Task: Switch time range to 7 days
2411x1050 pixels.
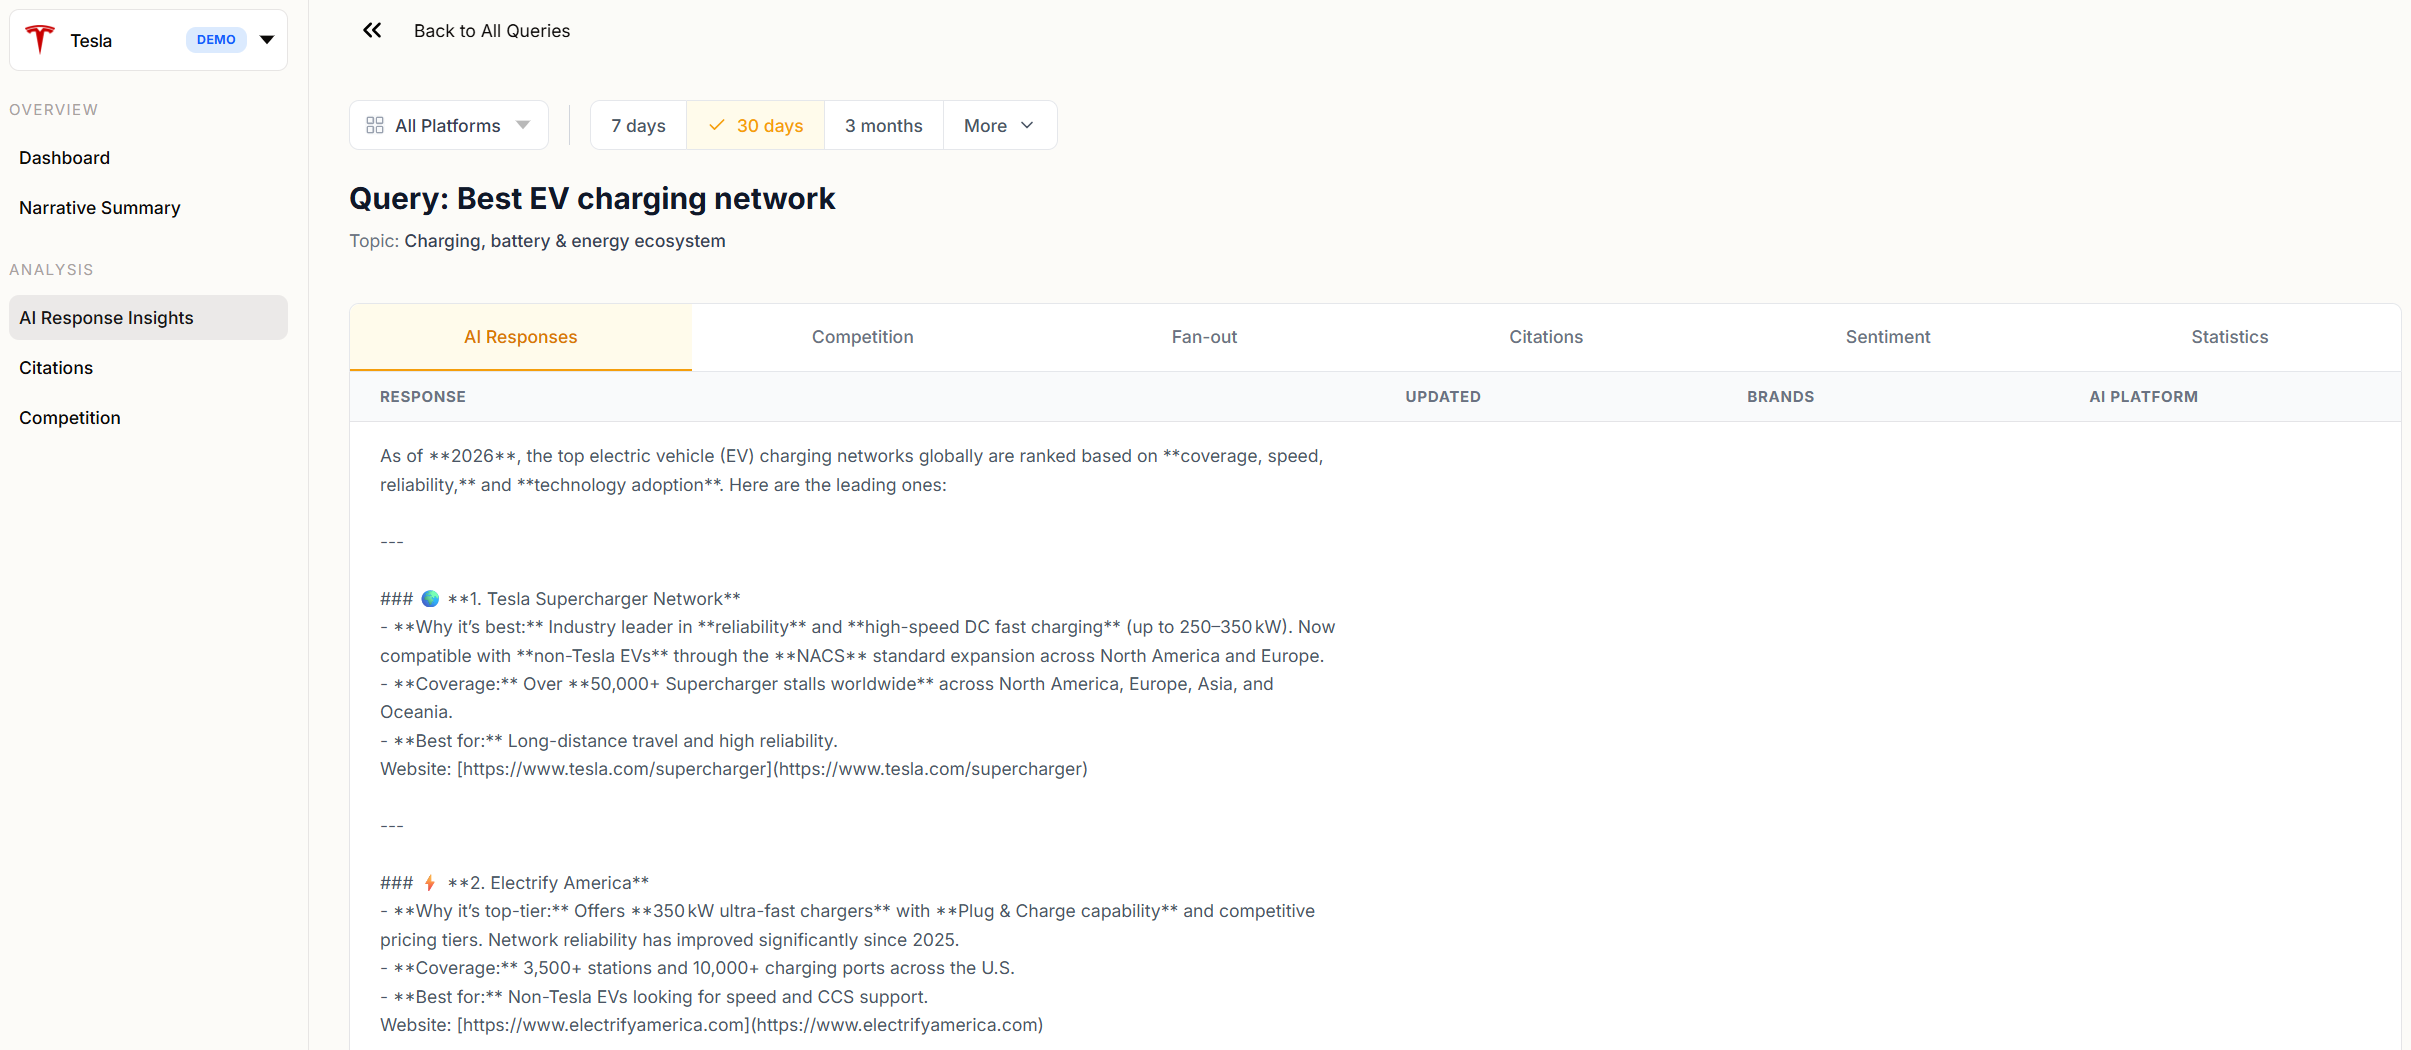Action: [x=638, y=126]
